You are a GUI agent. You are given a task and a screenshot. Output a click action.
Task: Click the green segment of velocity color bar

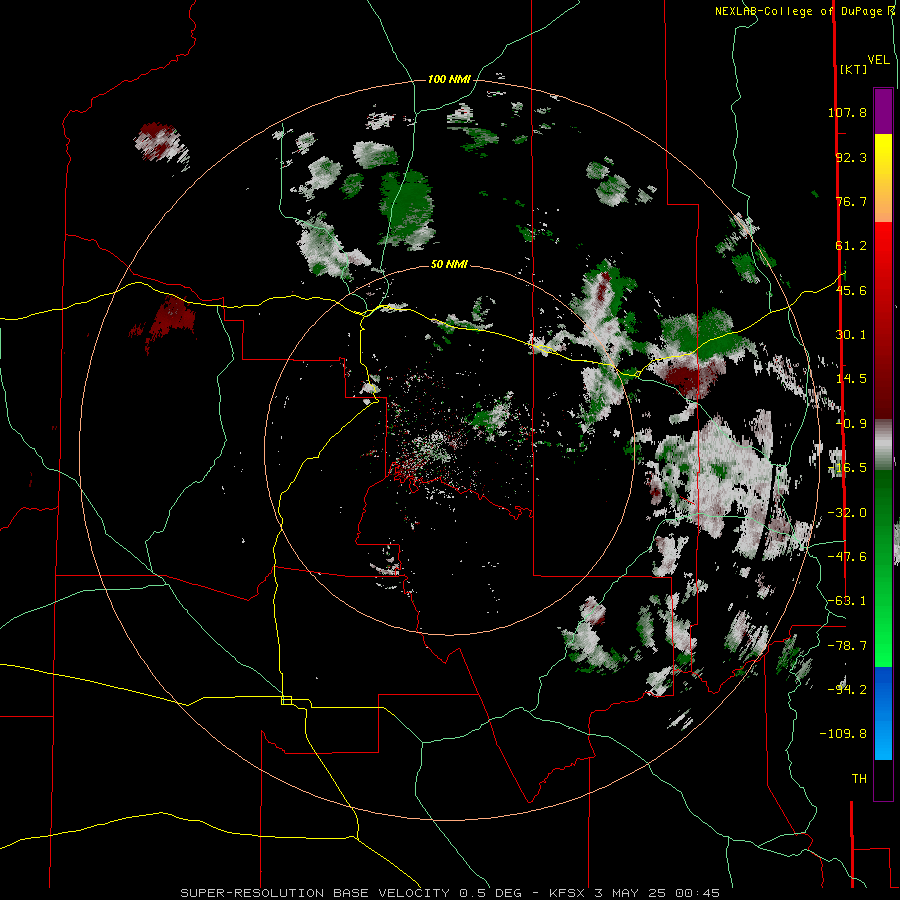click(x=883, y=568)
